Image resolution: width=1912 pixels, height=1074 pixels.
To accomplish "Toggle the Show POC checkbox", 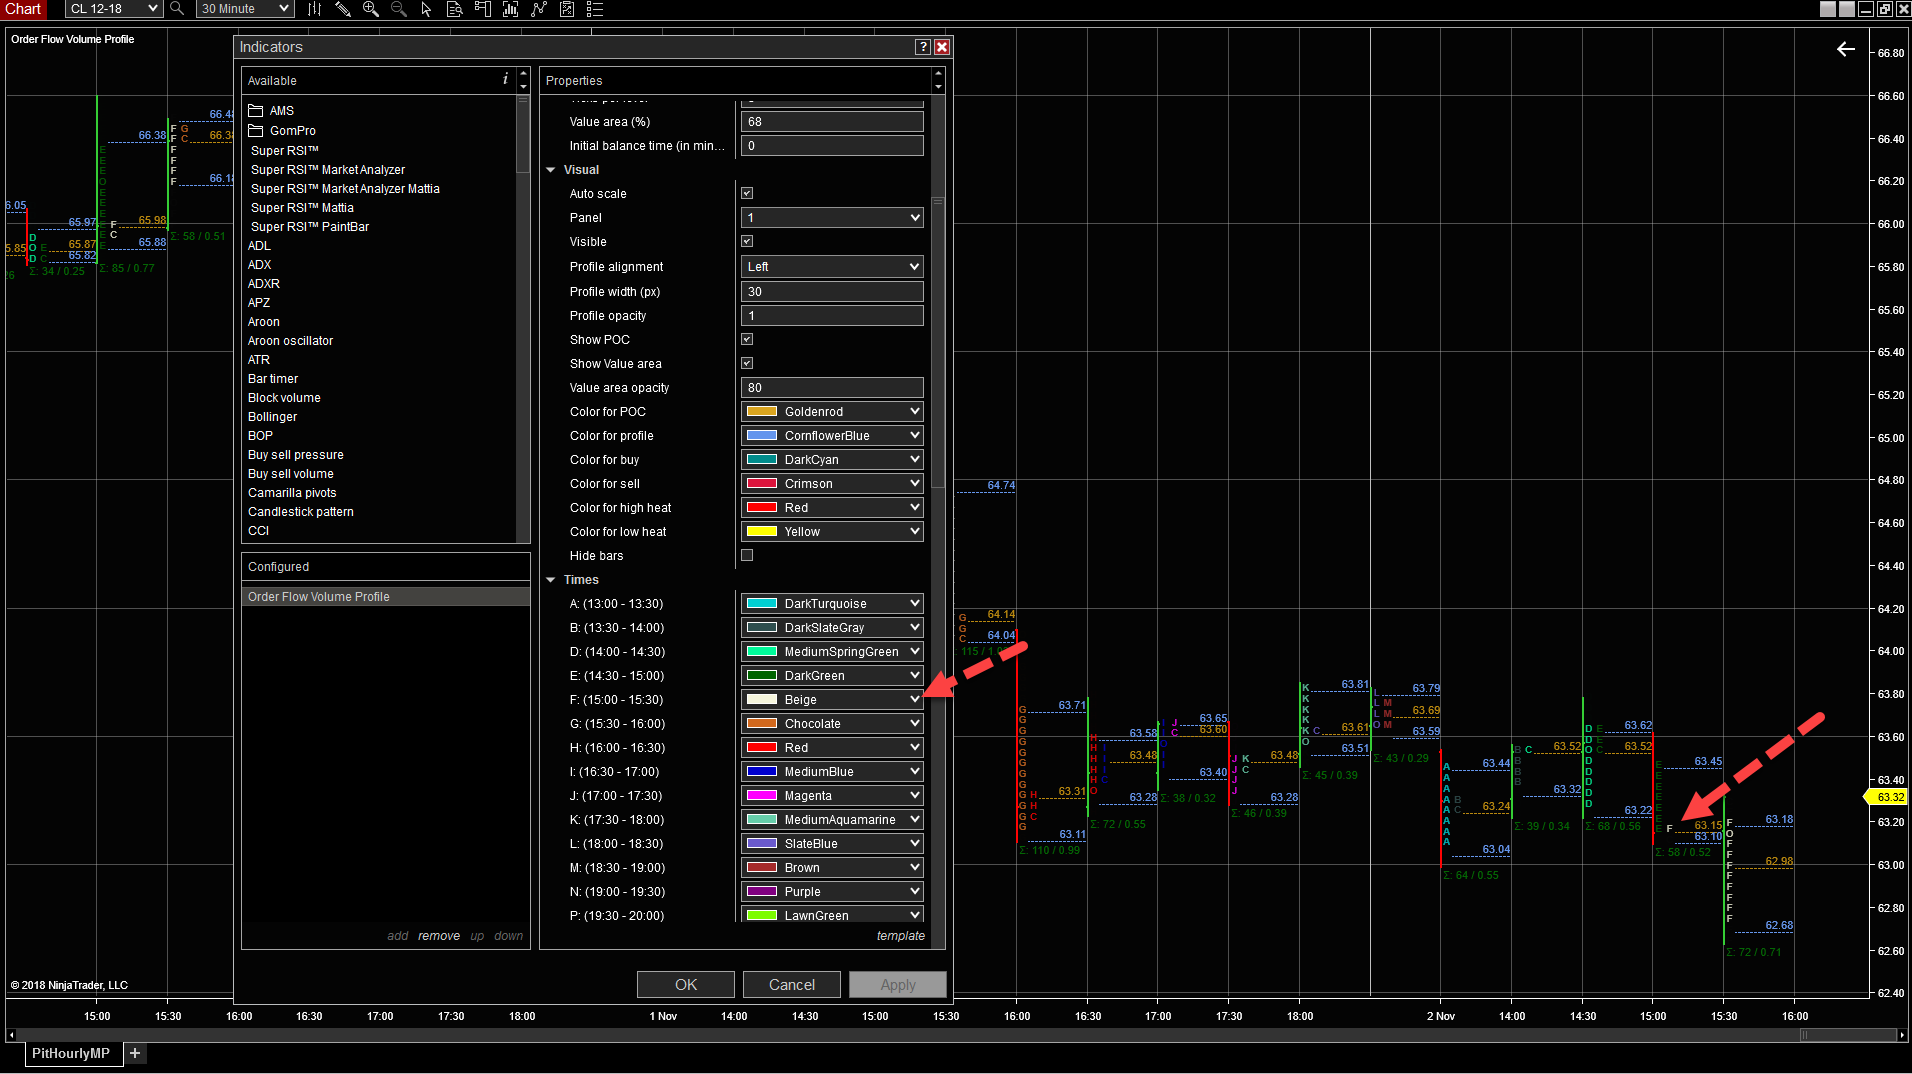I will click(747, 339).
